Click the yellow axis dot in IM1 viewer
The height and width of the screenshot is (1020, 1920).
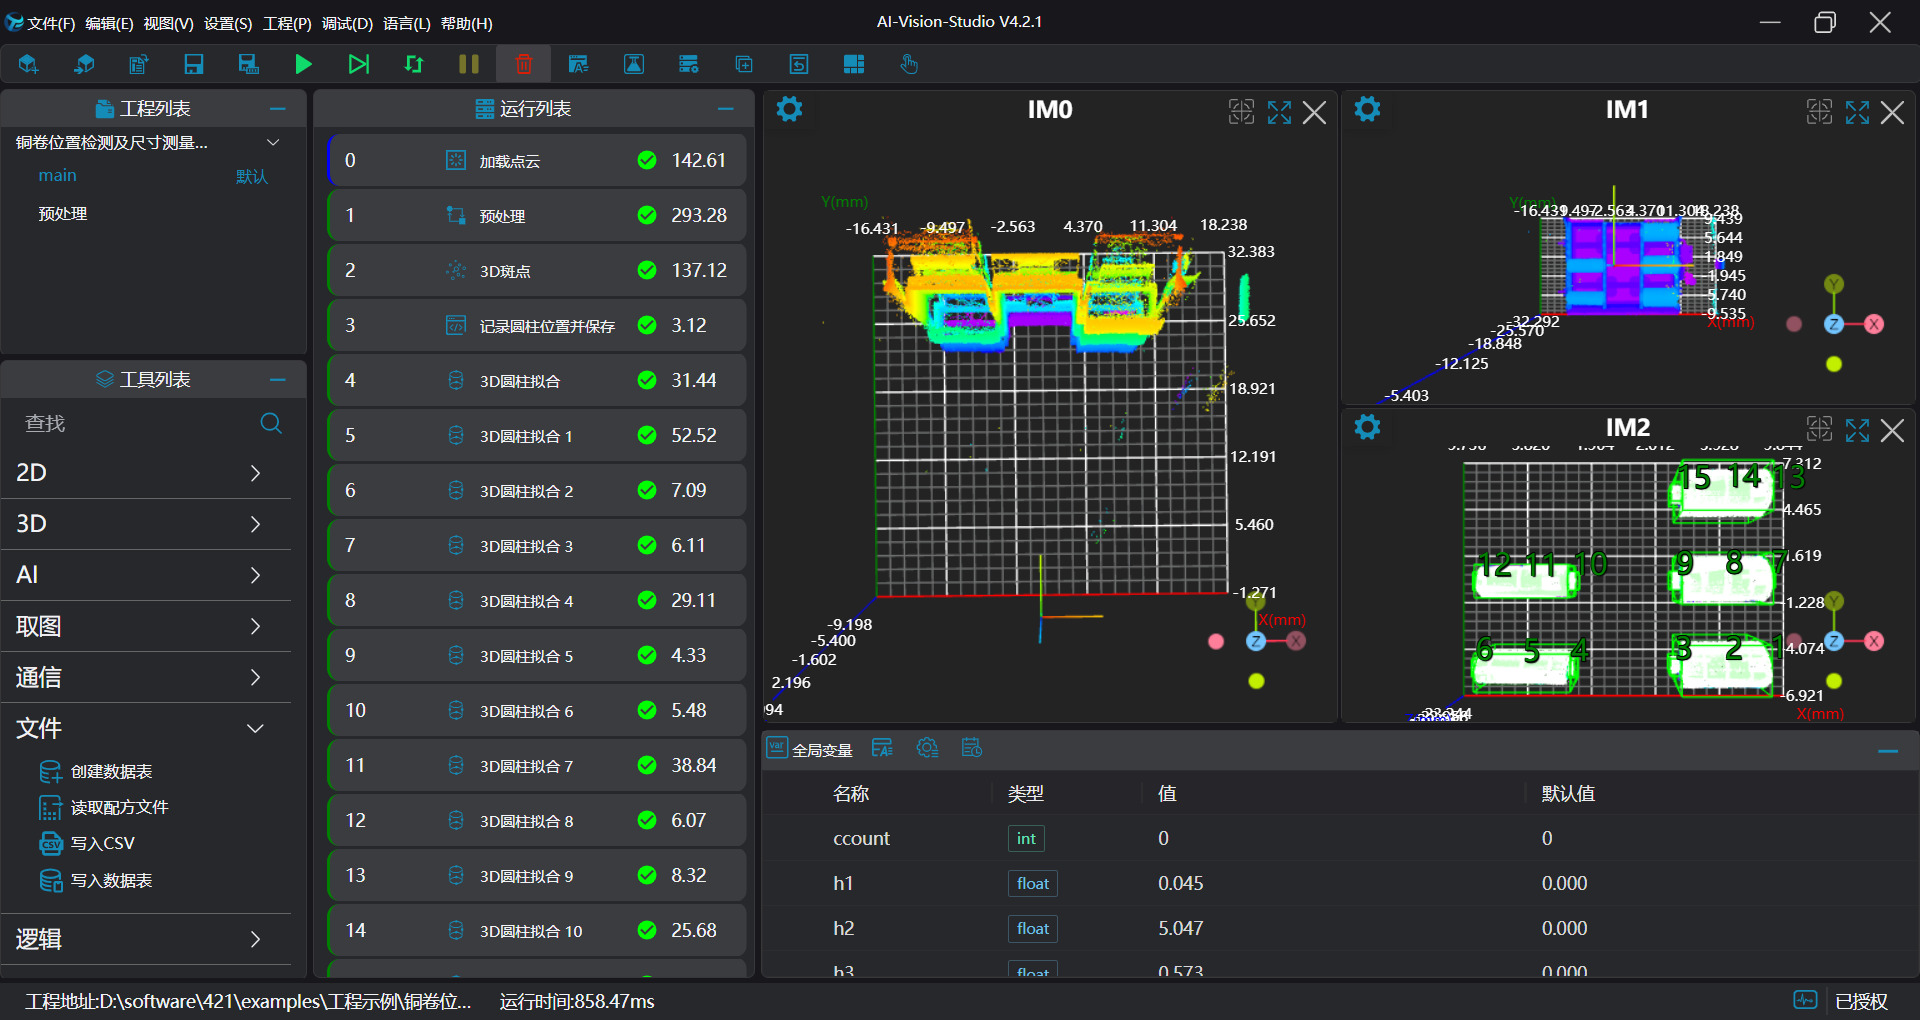coord(1834,364)
